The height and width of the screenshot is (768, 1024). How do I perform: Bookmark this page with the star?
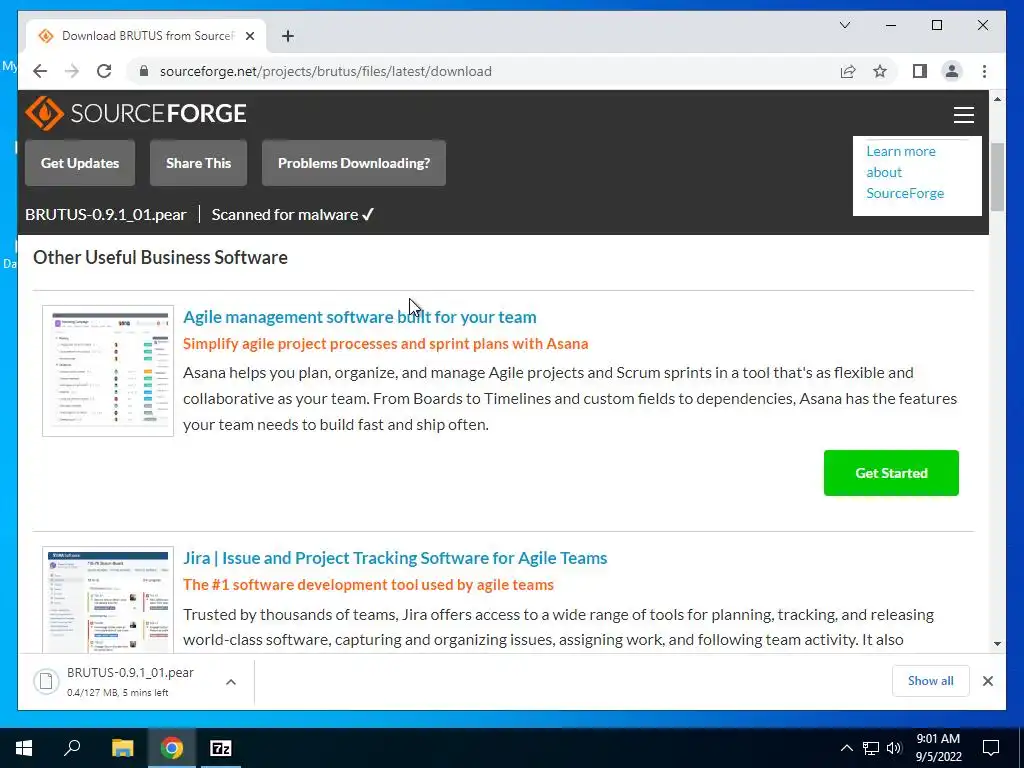click(x=880, y=71)
